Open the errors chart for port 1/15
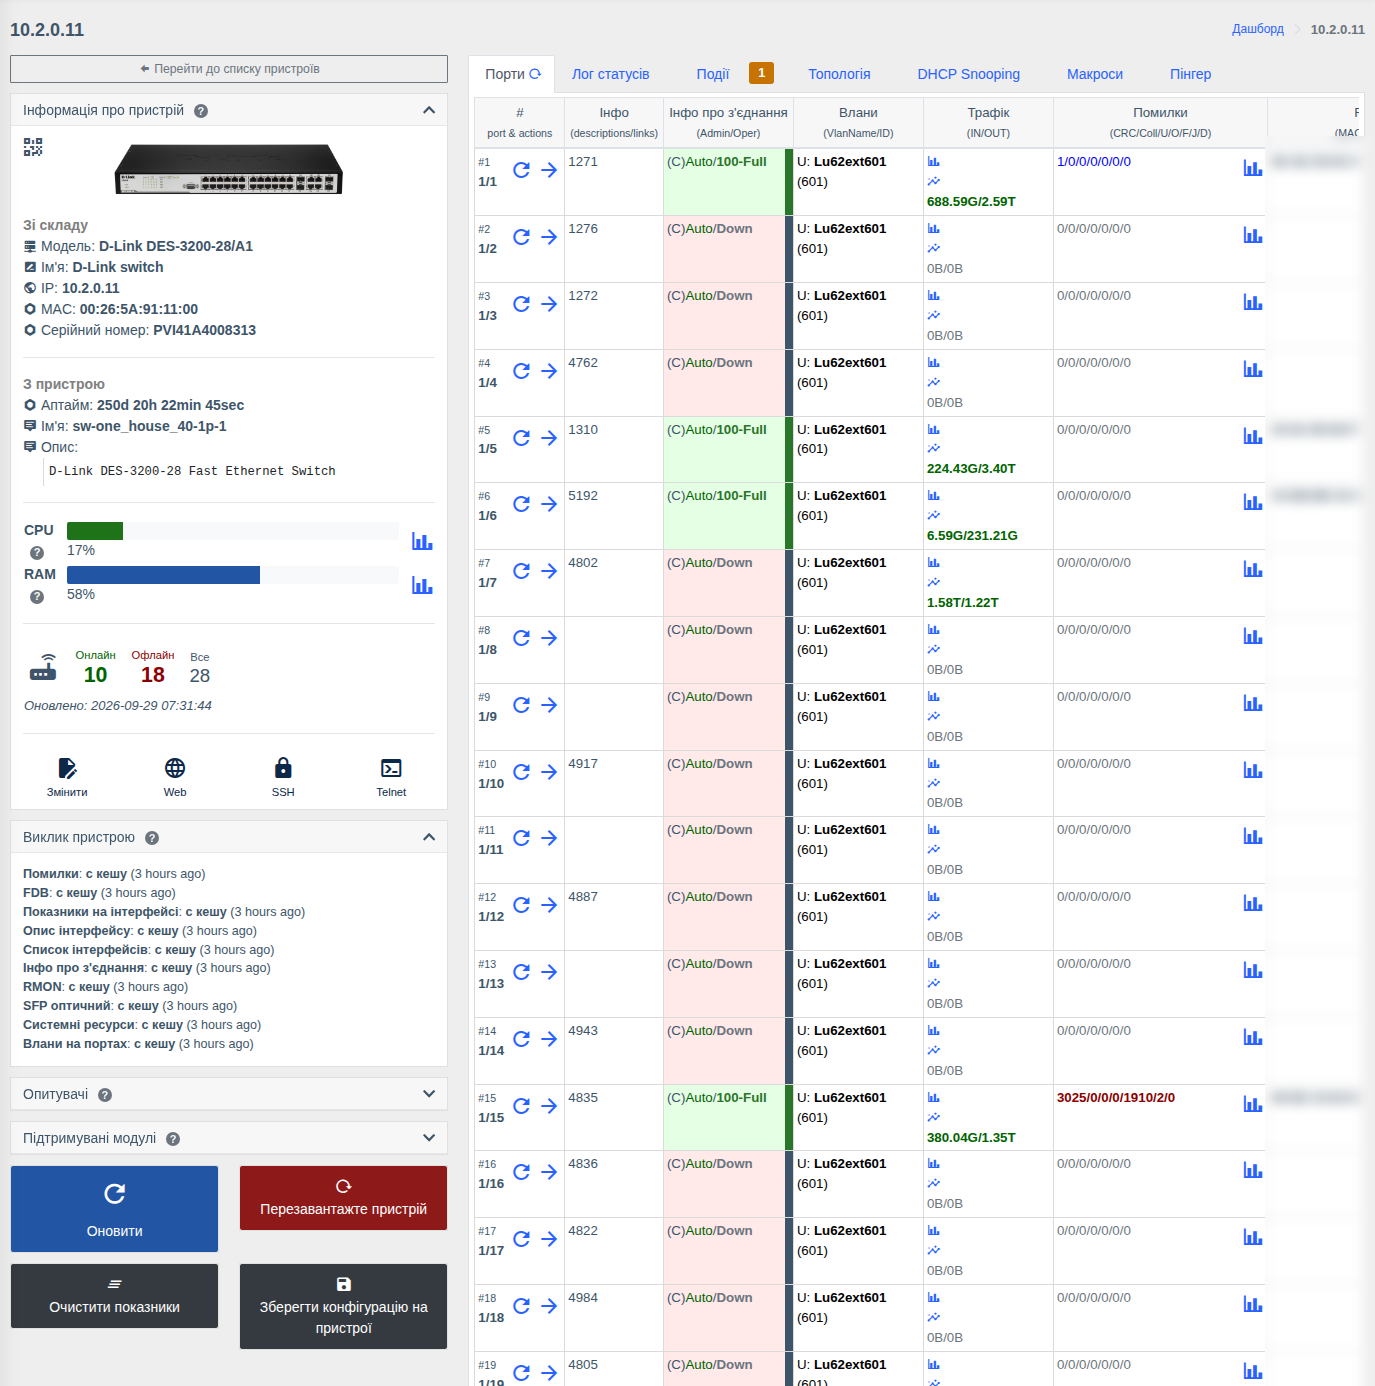The image size is (1375, 1386). coord(1253,1104)
